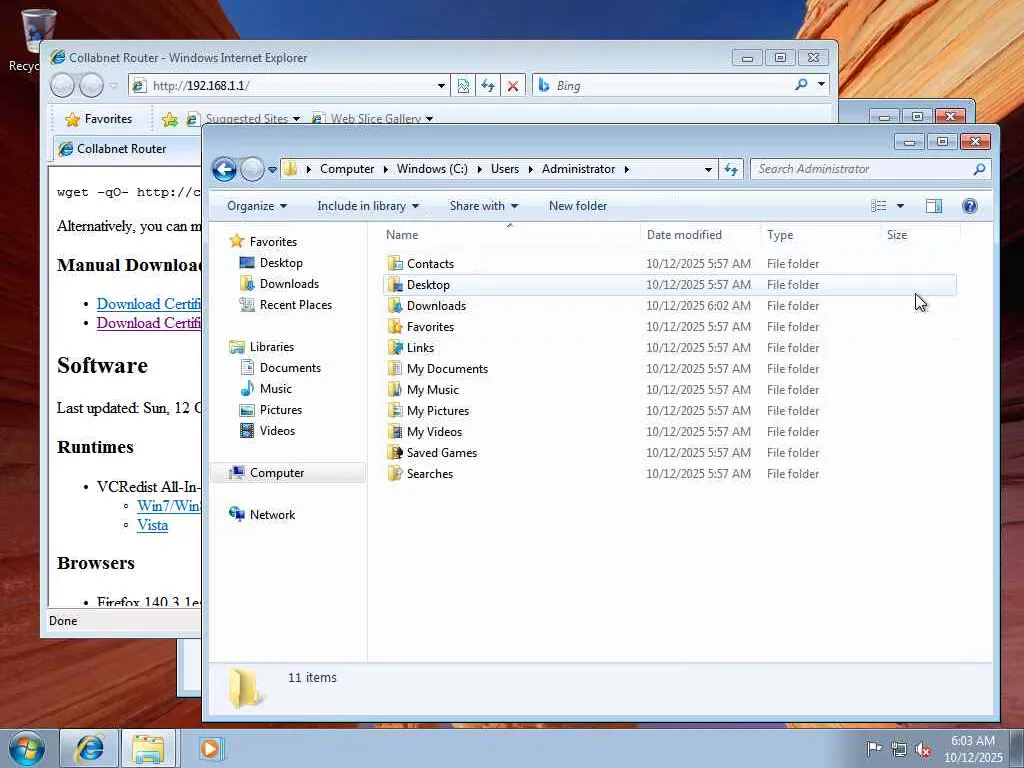Screen dimensions: 1024x768
Task: Go back in Explorer navigation
Action: [224, 169]
